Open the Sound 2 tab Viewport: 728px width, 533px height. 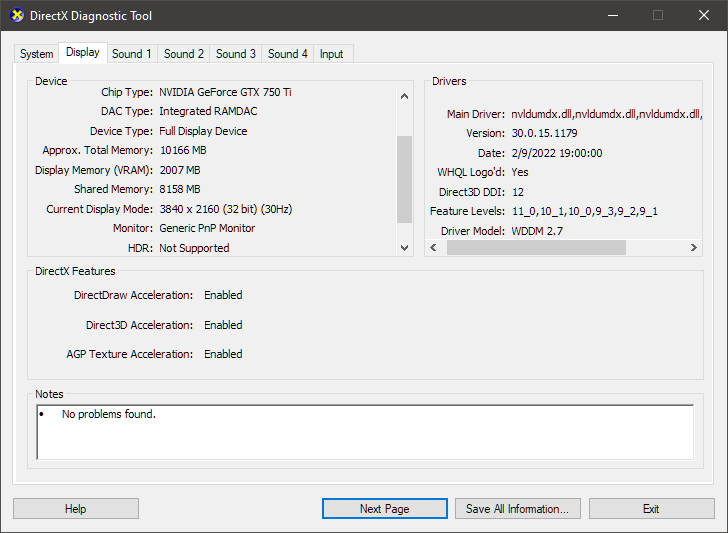point(184,54)
